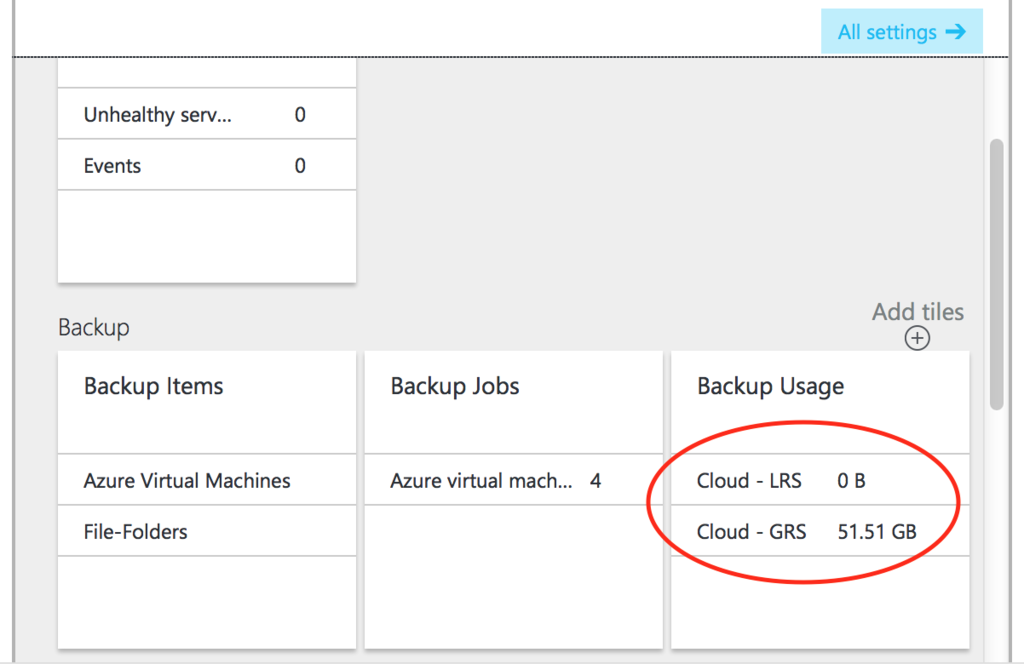Open the Events count row

point(112,166)
